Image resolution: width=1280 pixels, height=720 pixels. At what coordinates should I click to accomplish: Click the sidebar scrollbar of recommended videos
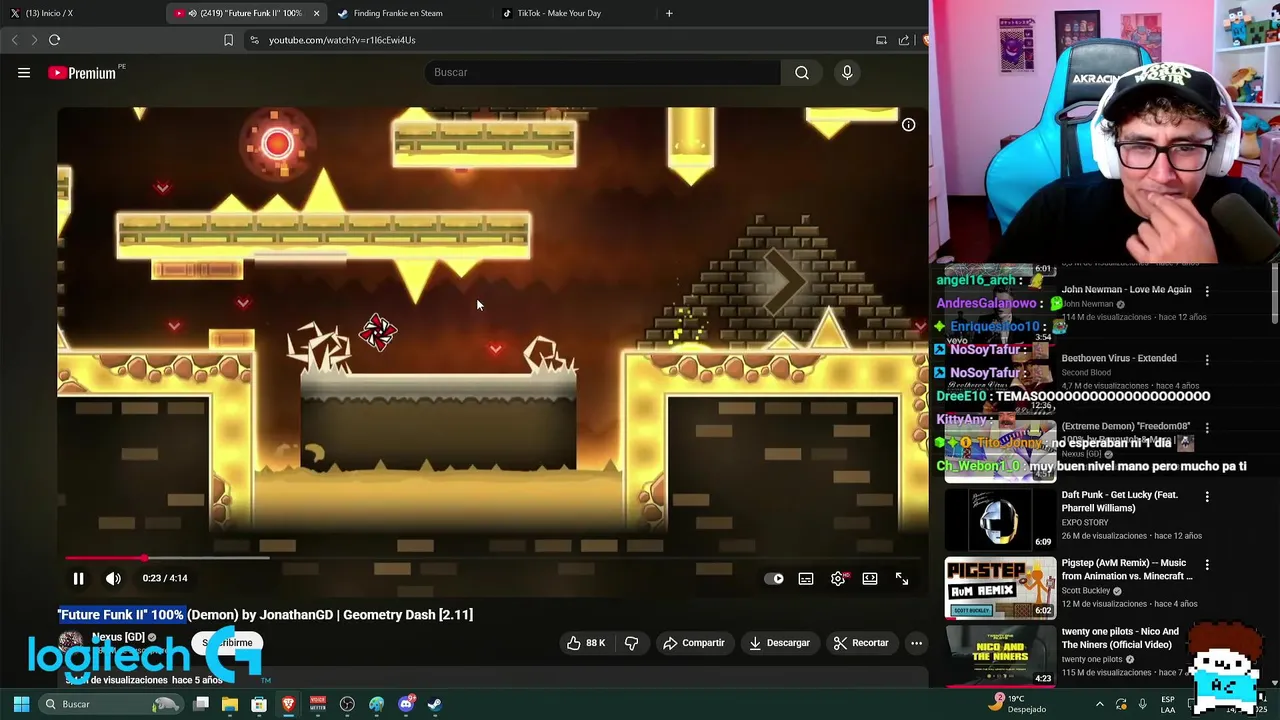1274,295
